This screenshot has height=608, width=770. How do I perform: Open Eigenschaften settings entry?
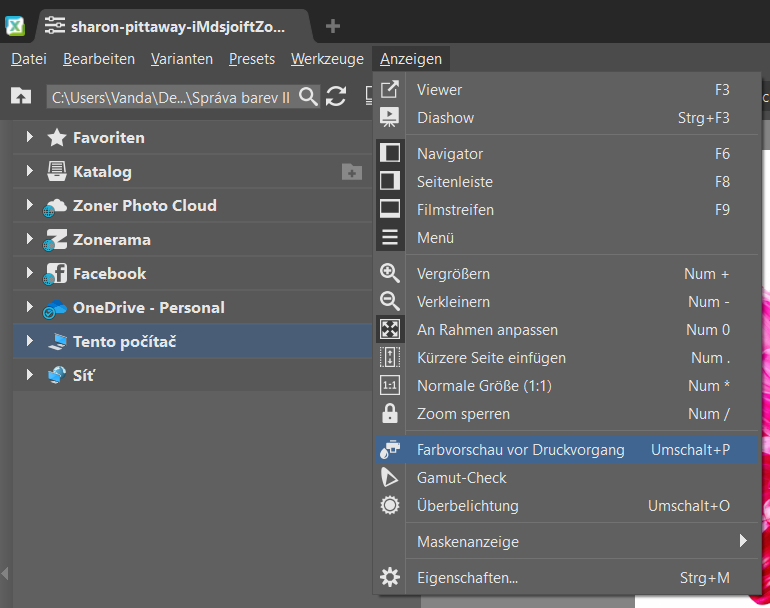(x=467, y=578)
